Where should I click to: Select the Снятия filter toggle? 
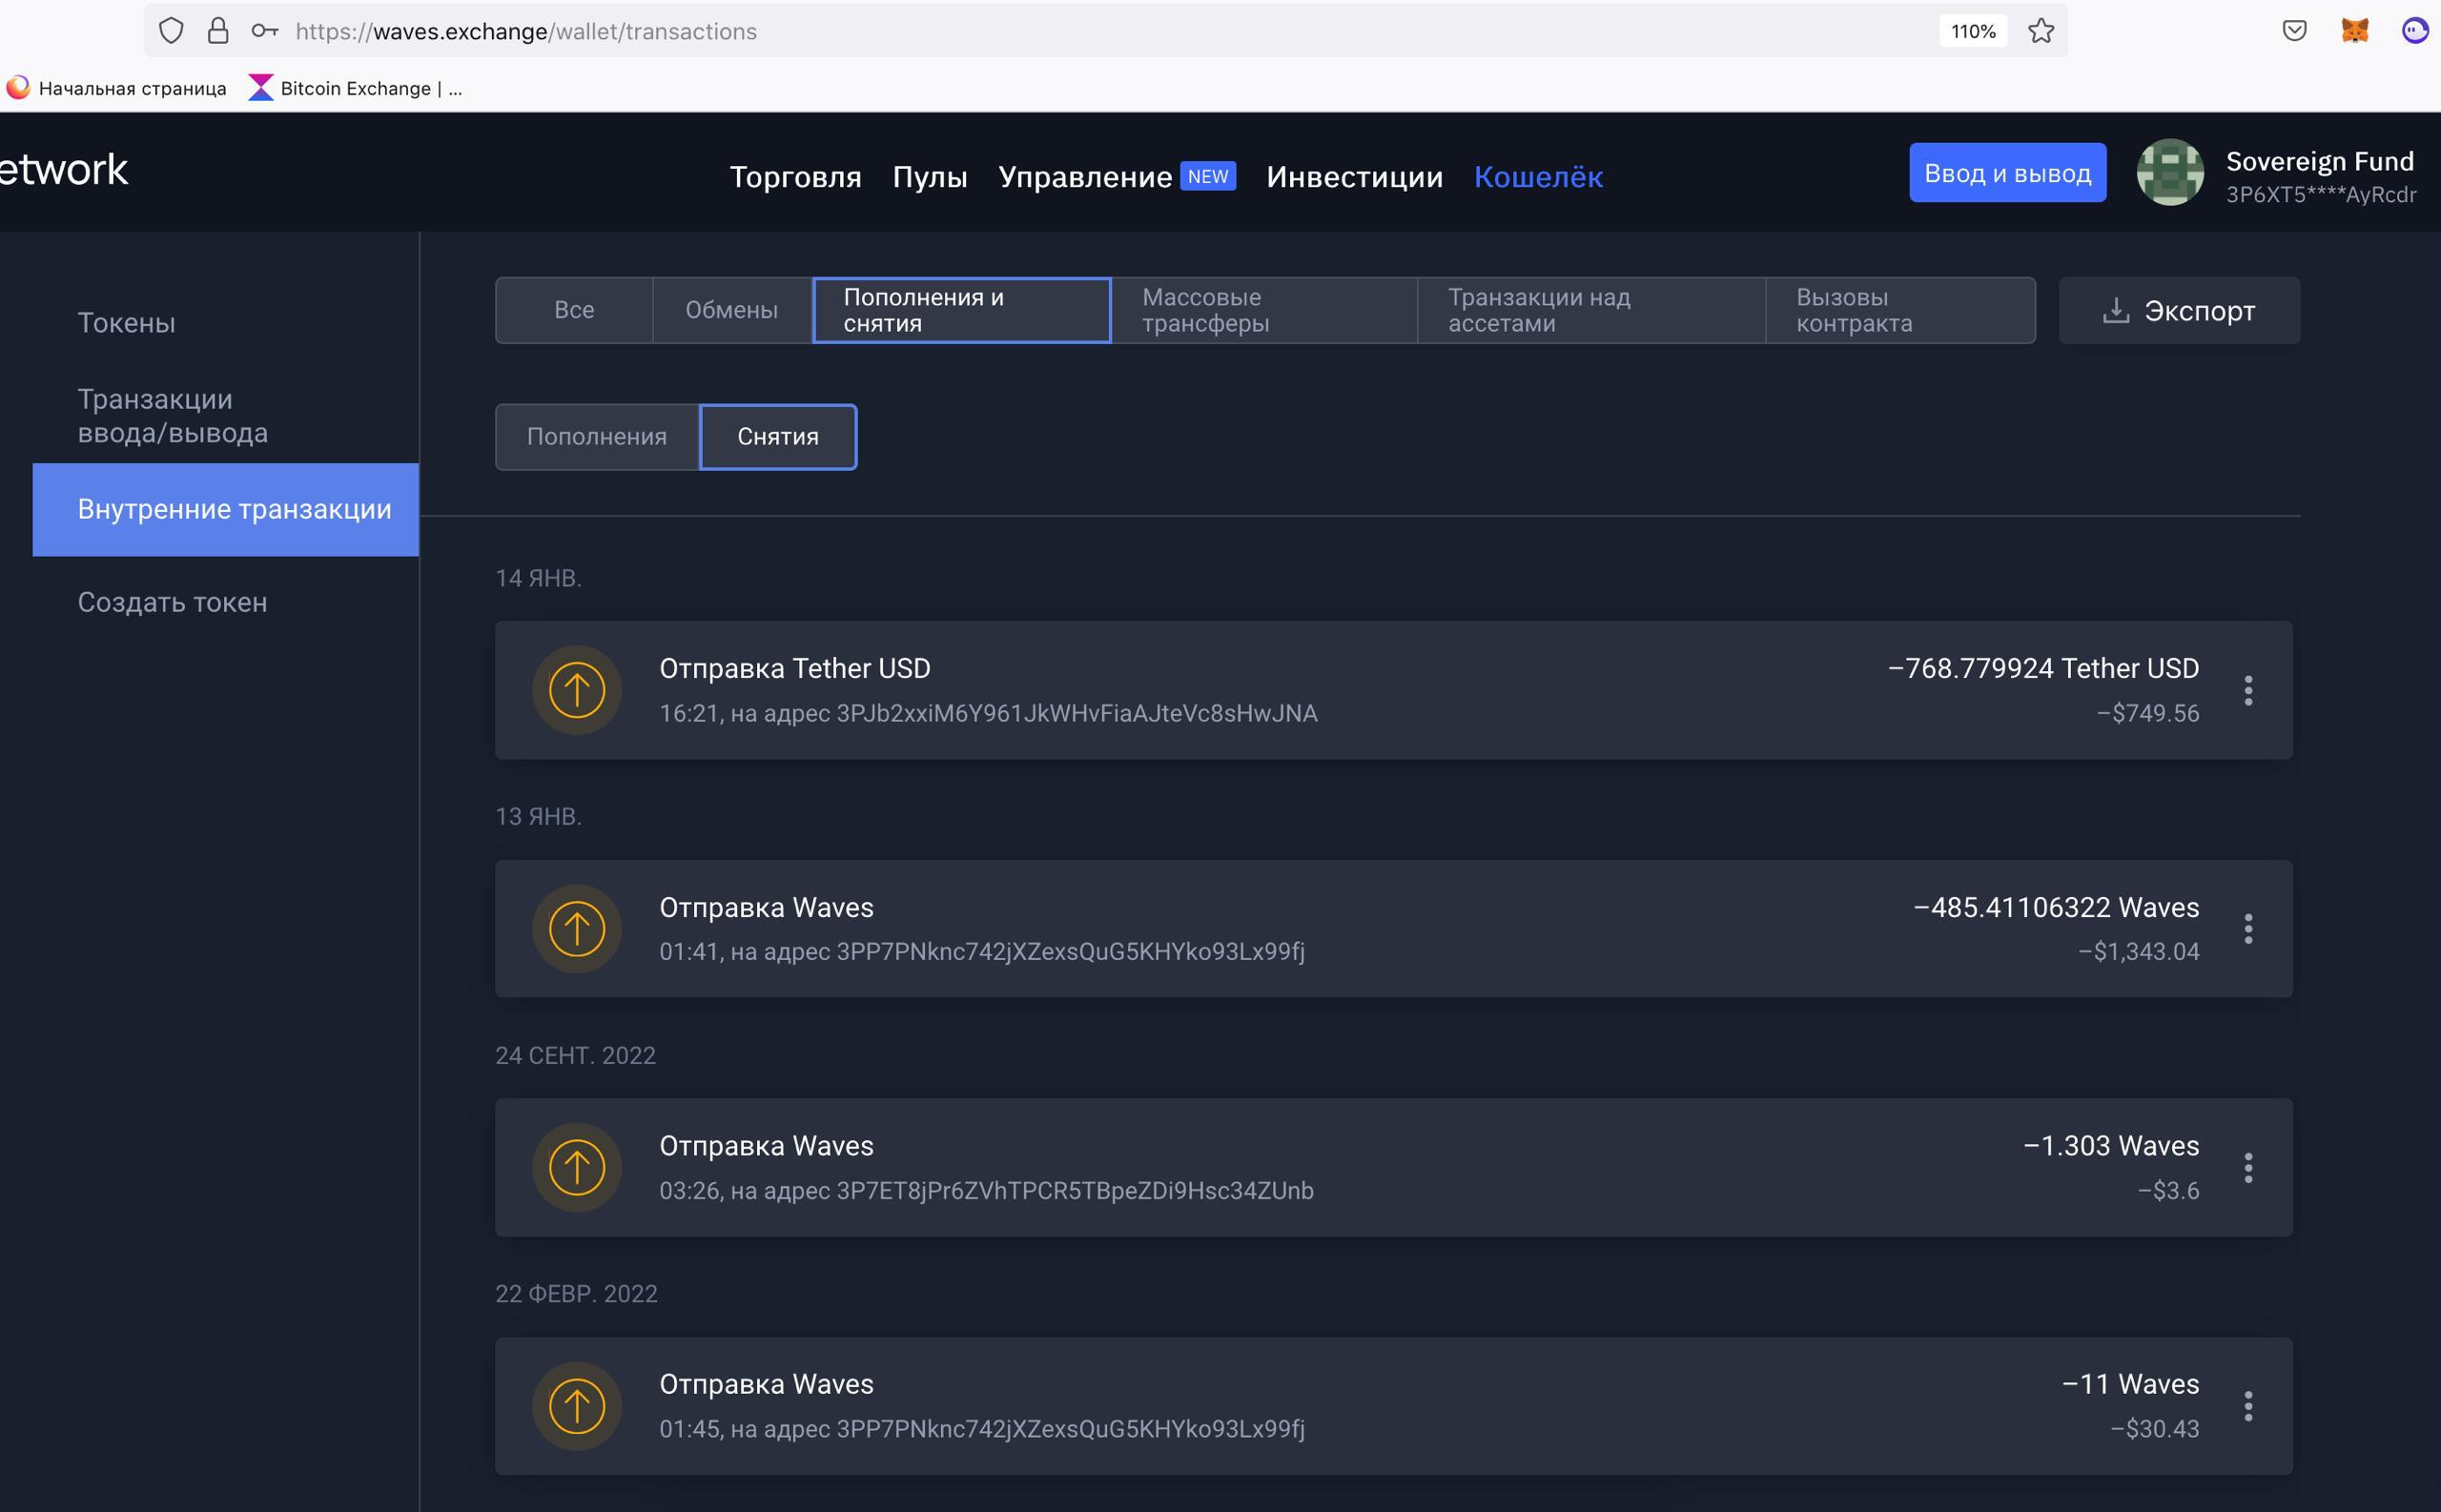778,437
